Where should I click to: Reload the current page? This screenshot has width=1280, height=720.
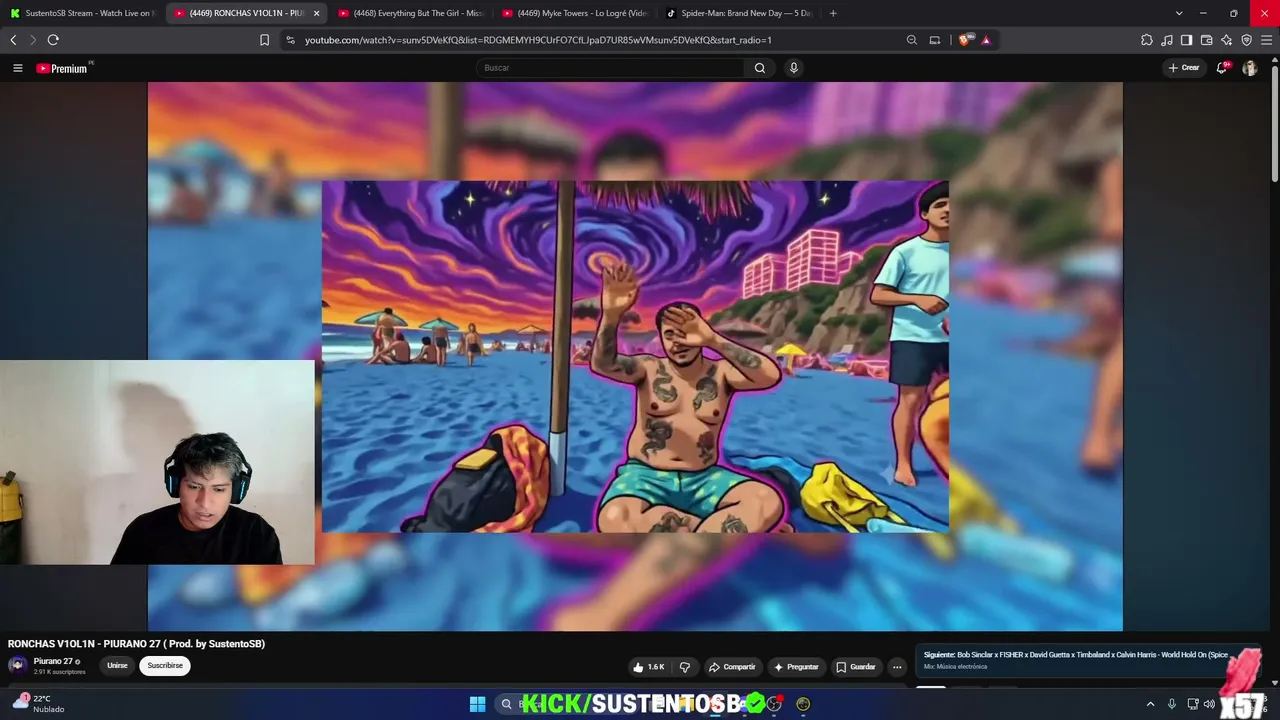point(53,40)
